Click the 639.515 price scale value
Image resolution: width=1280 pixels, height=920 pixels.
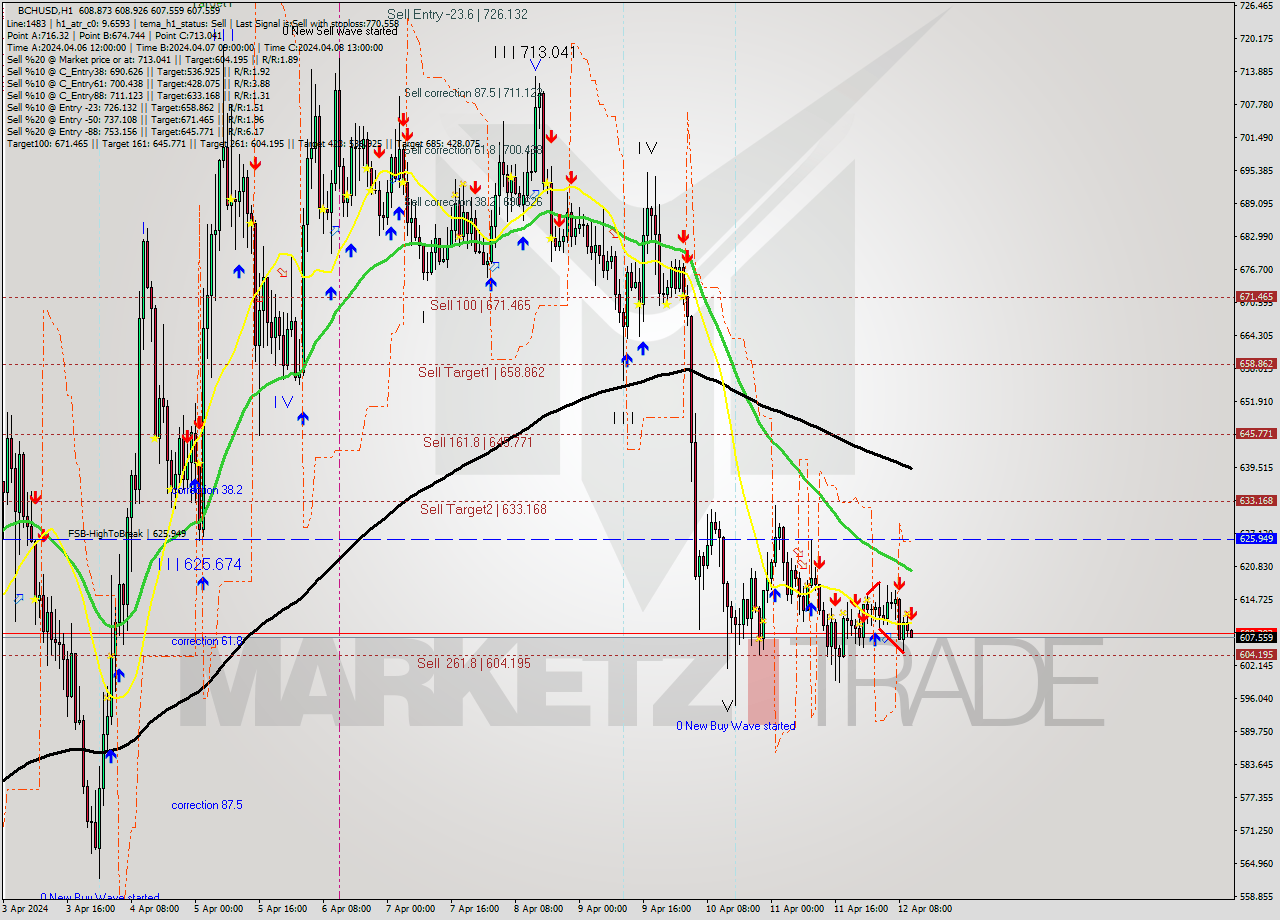coord(1256,468)
